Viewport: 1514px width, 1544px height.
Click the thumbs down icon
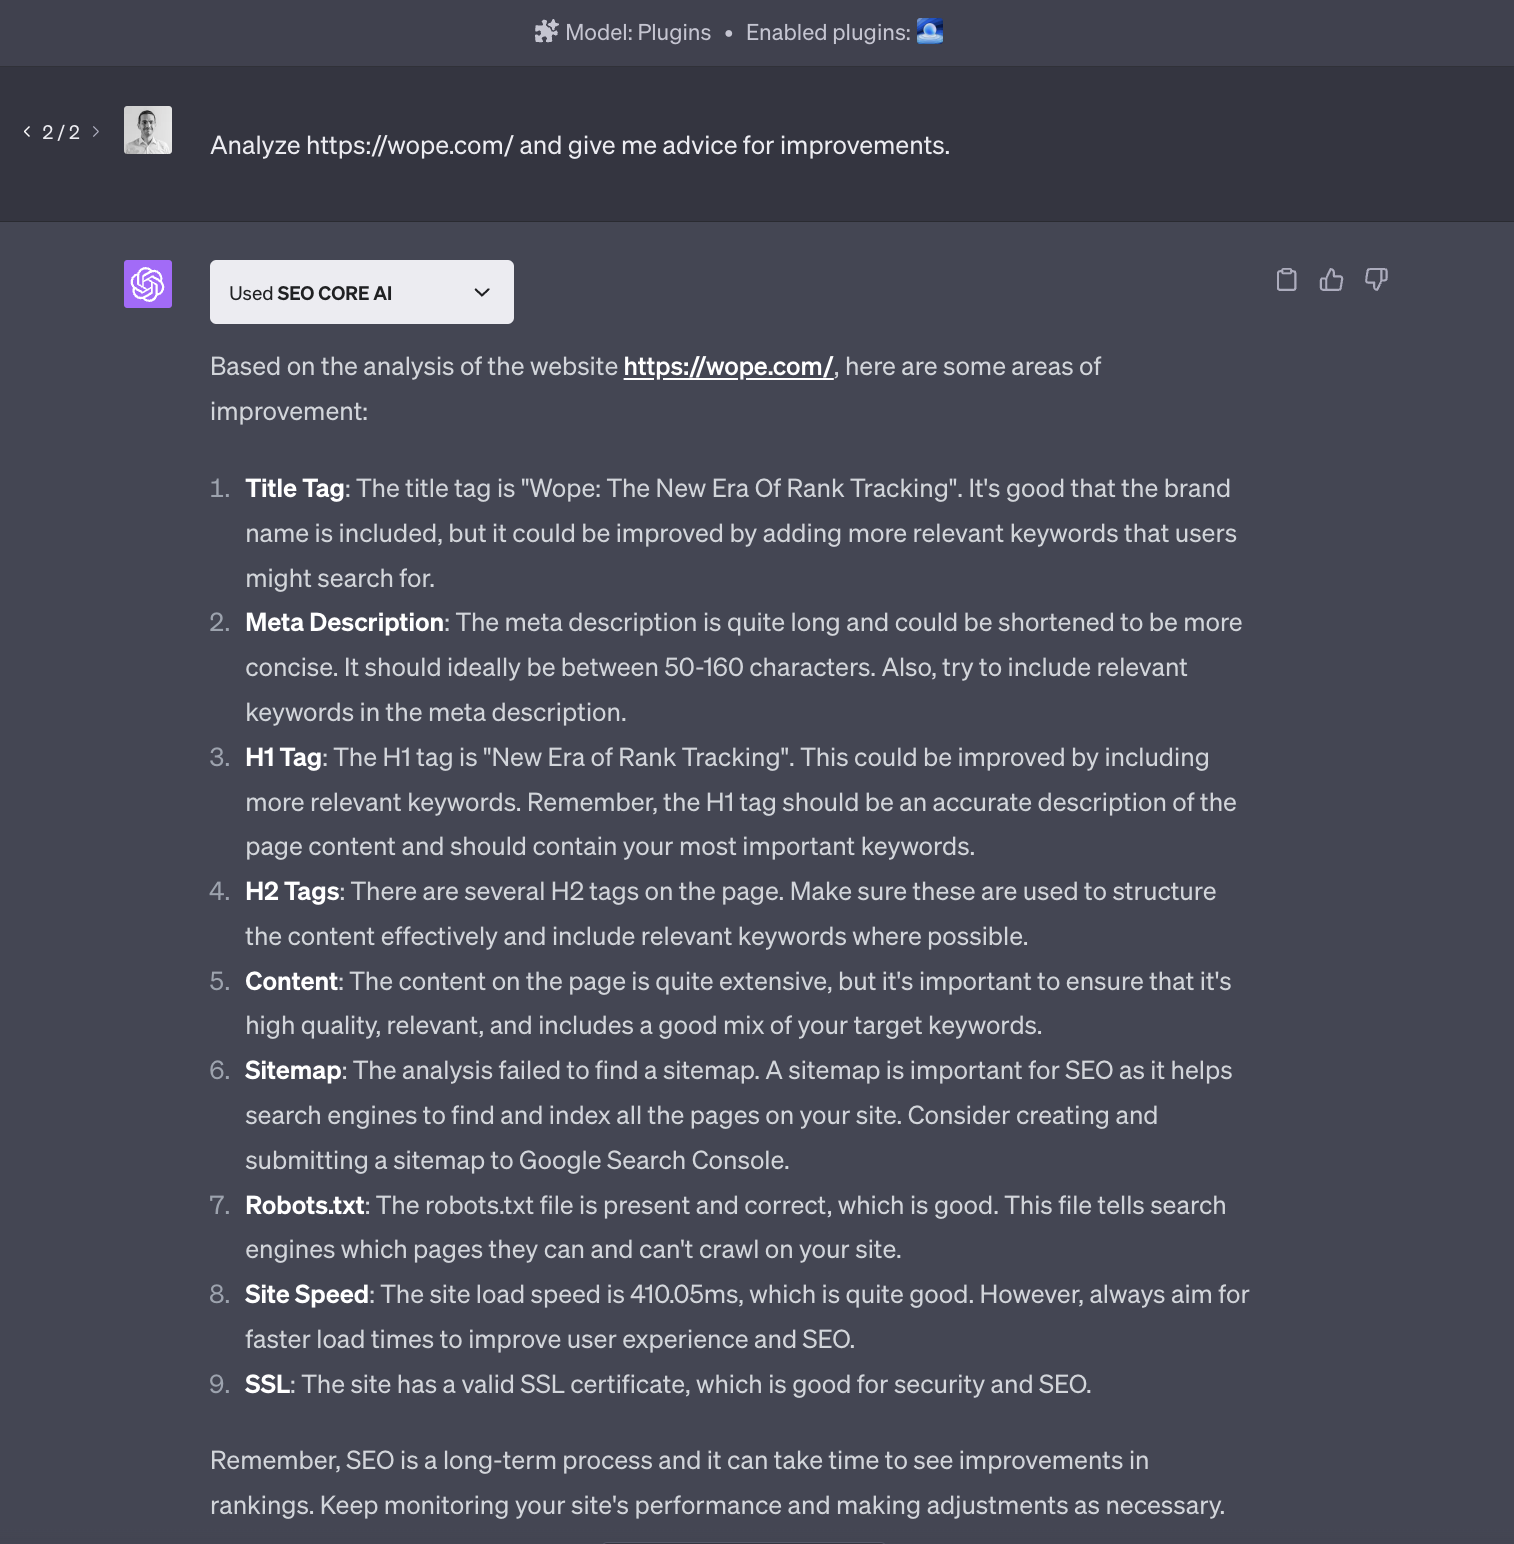[x=1376, y=280]
